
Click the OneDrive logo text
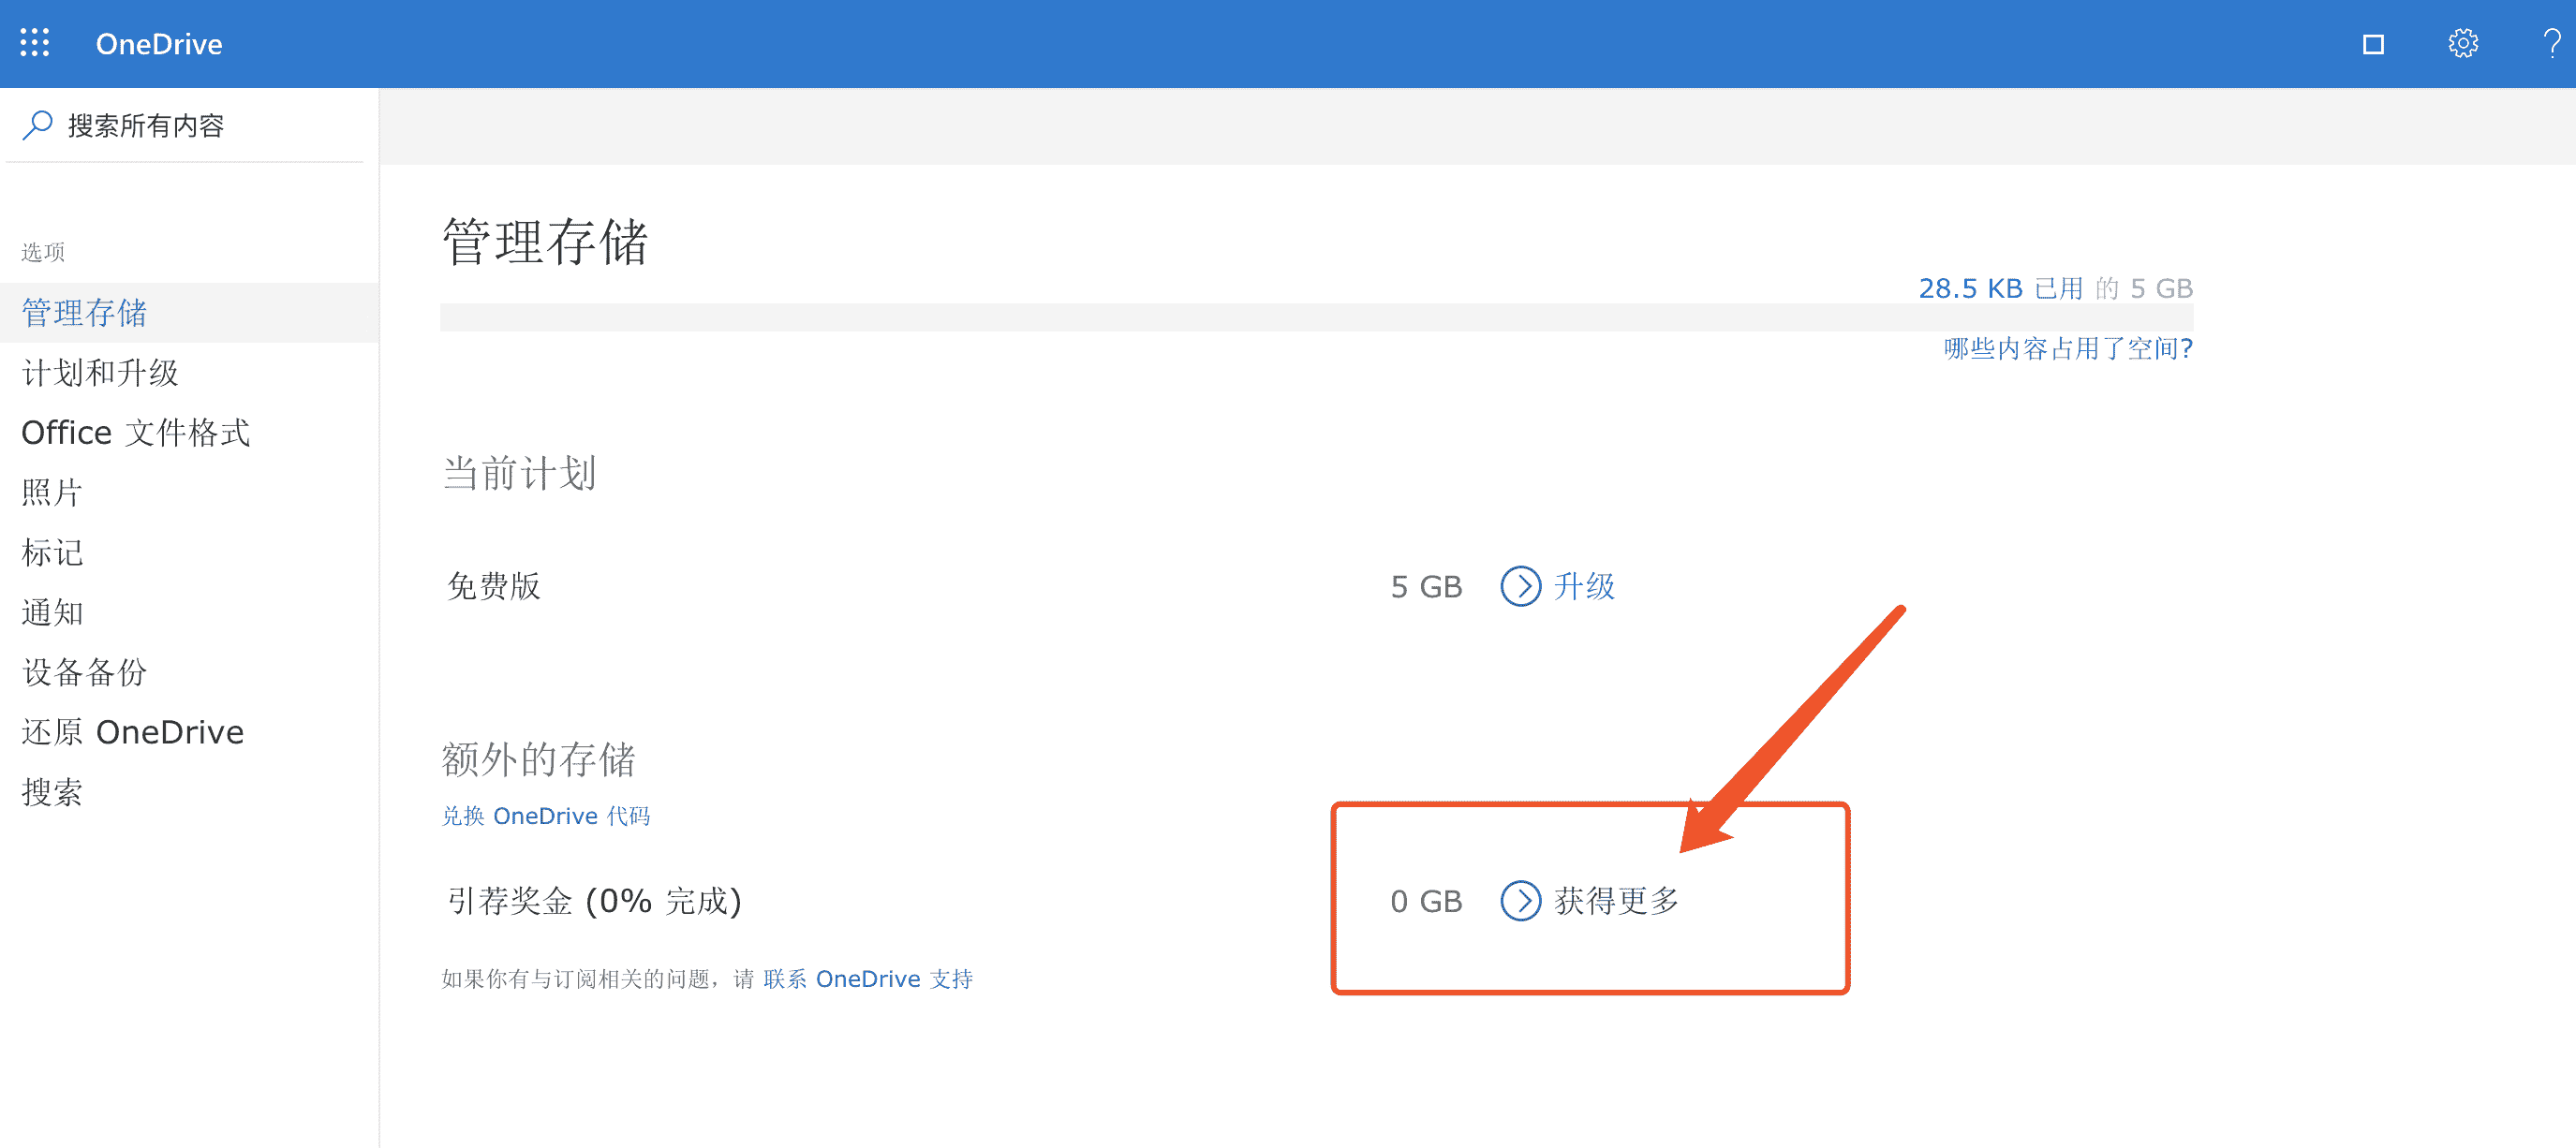(159, 44)
